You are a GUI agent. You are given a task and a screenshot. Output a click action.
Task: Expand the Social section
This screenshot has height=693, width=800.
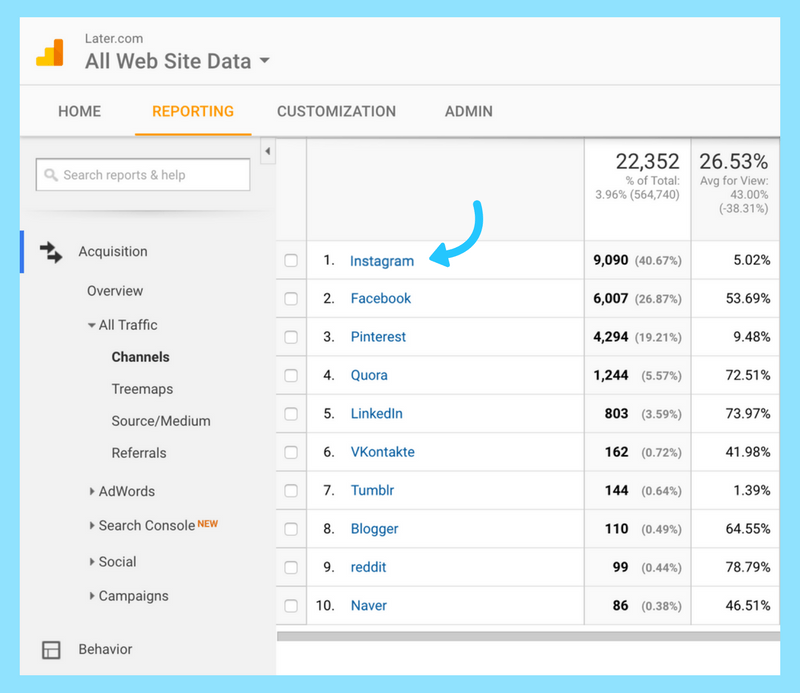[x=92, y=562]
